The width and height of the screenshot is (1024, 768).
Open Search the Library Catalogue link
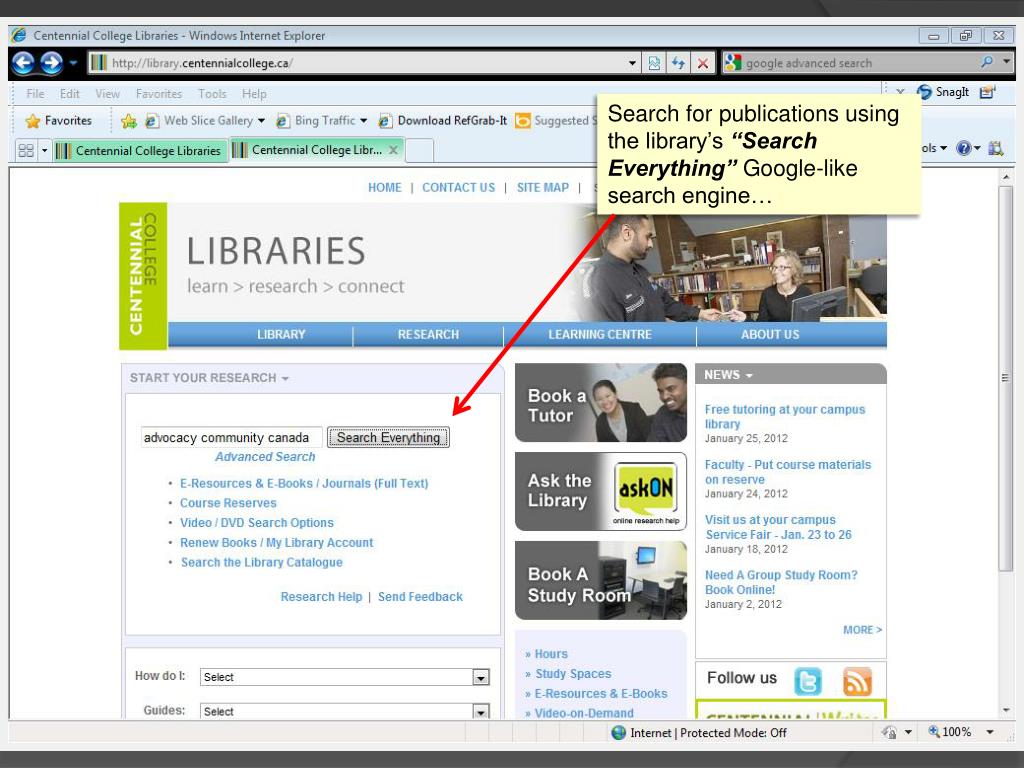click(261, 562)
